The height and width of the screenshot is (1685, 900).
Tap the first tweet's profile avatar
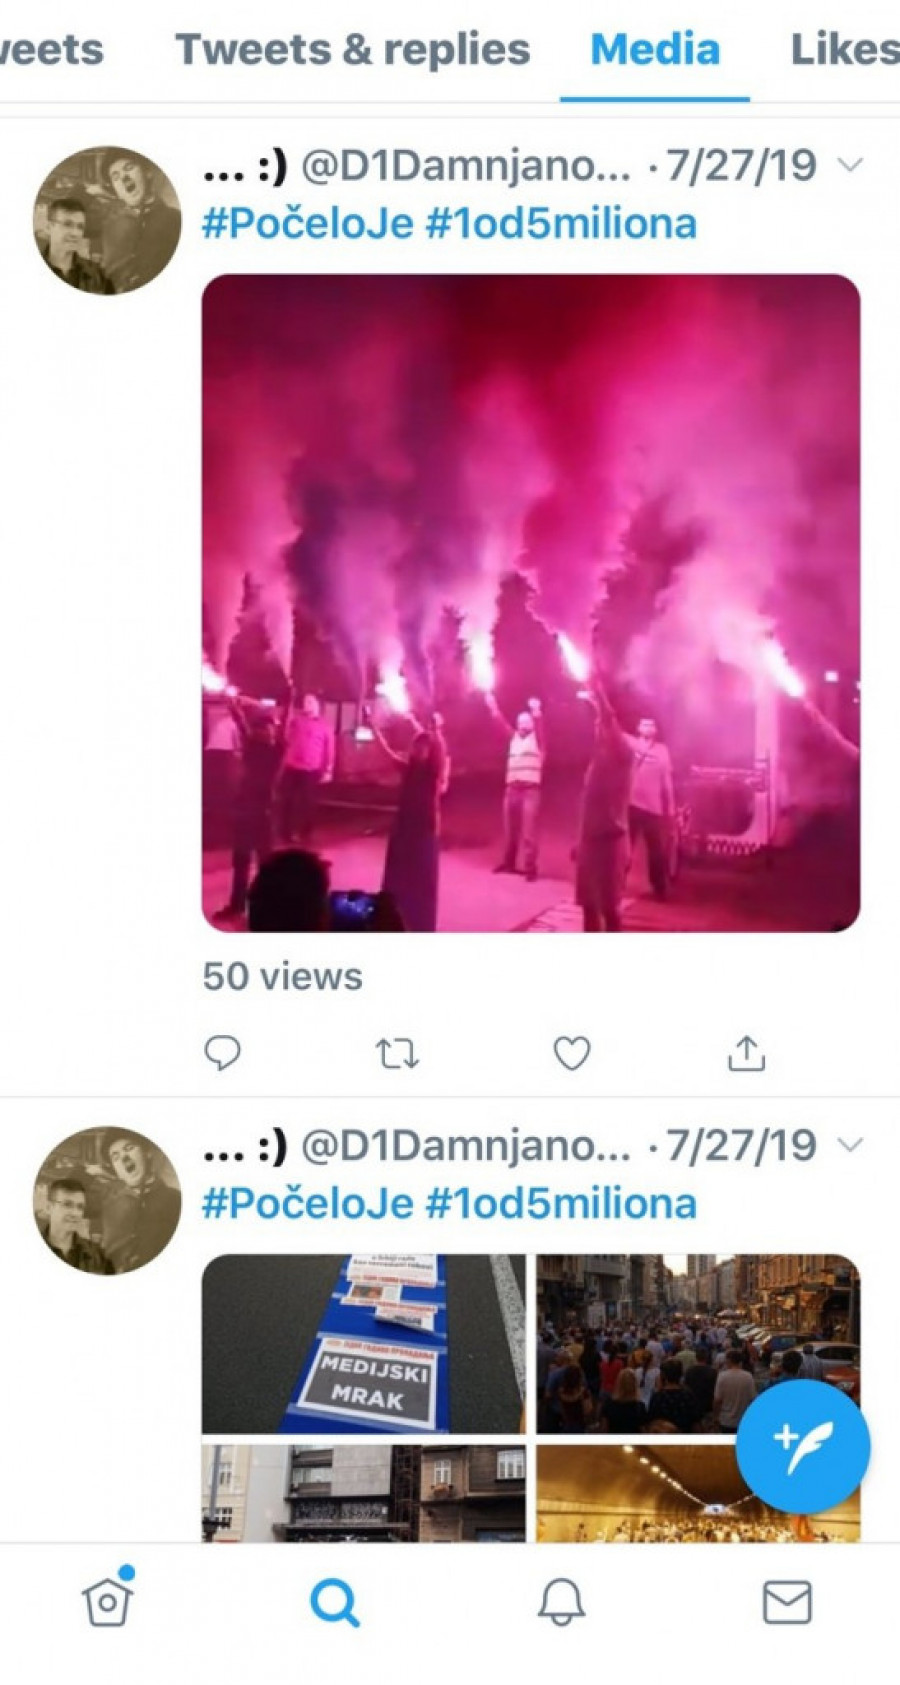[x=108, y=221]
